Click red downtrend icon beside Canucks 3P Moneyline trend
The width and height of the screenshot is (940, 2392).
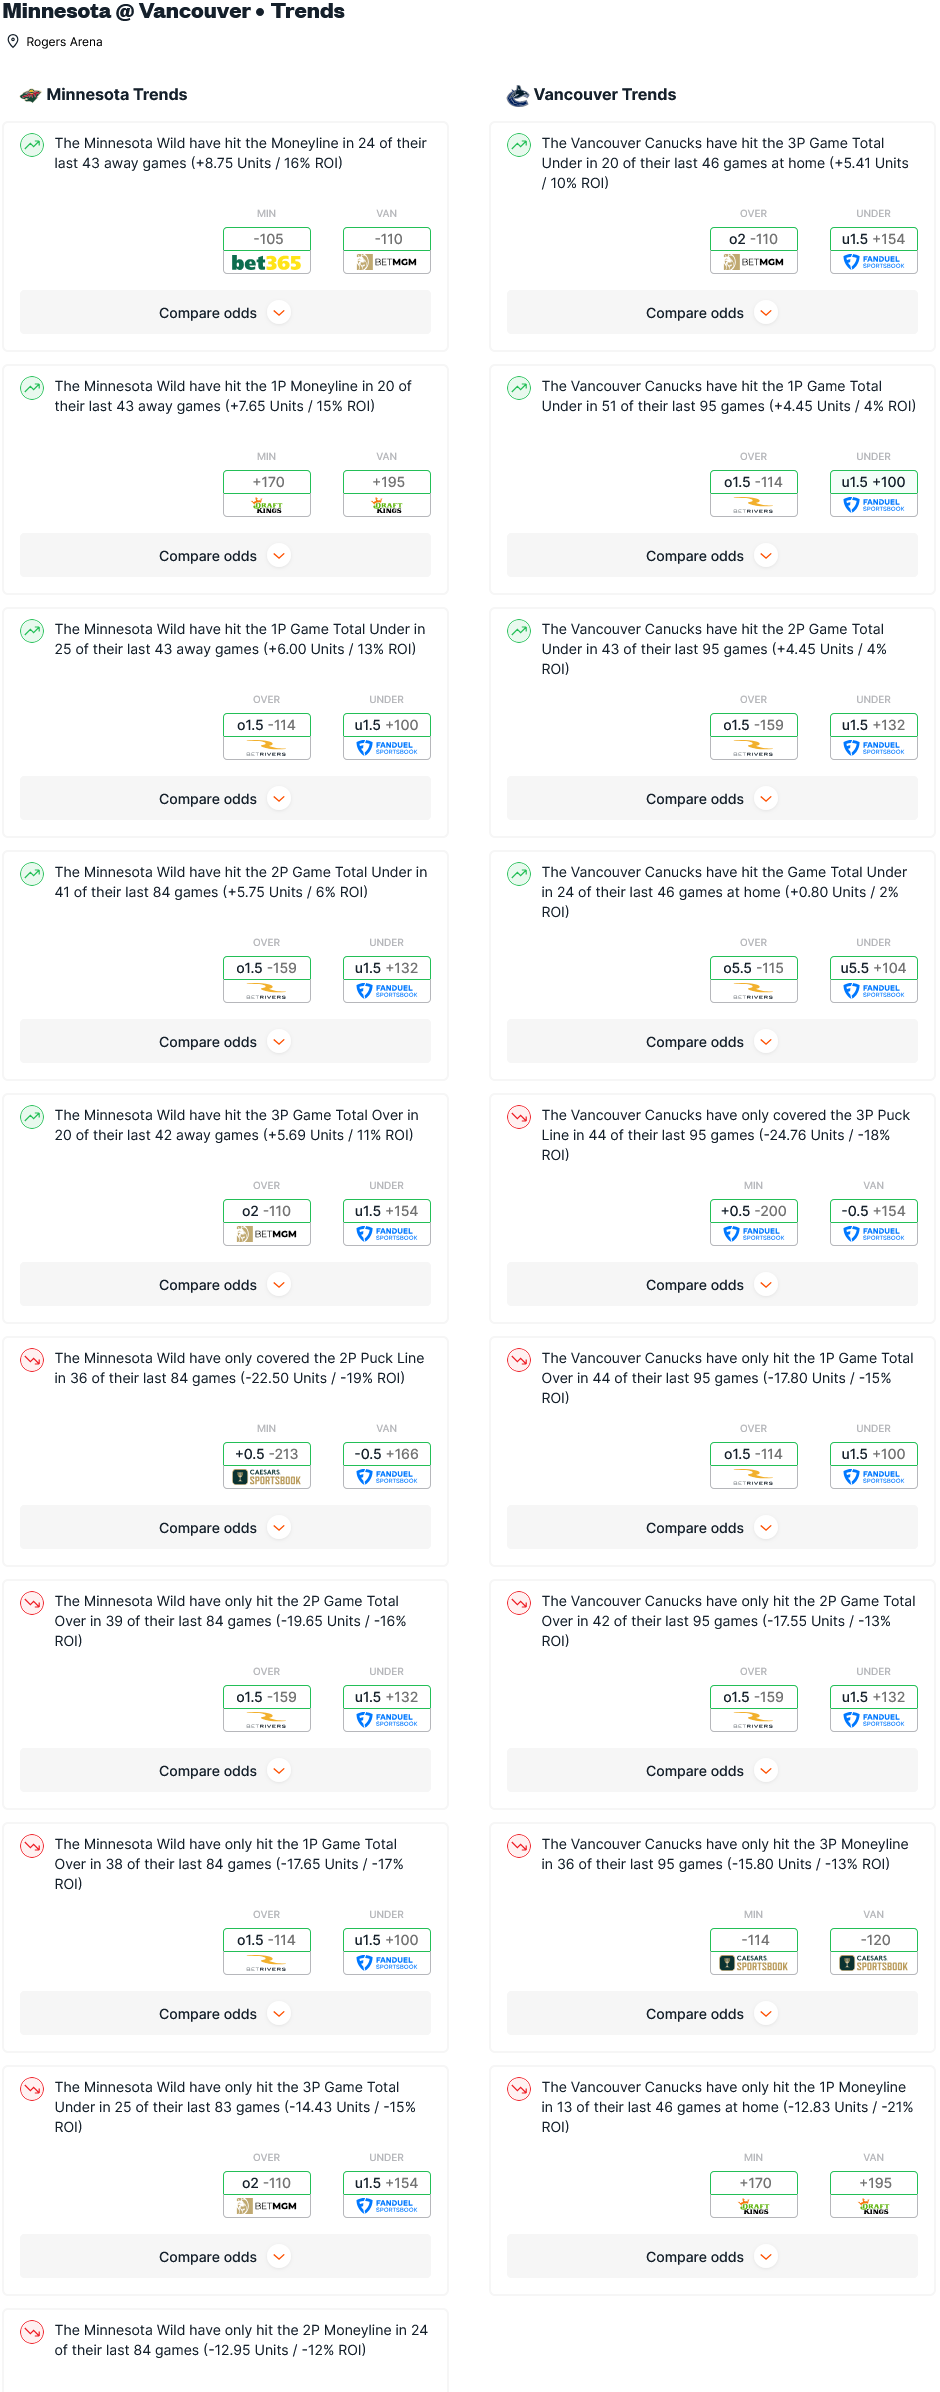coord(519,1846)
